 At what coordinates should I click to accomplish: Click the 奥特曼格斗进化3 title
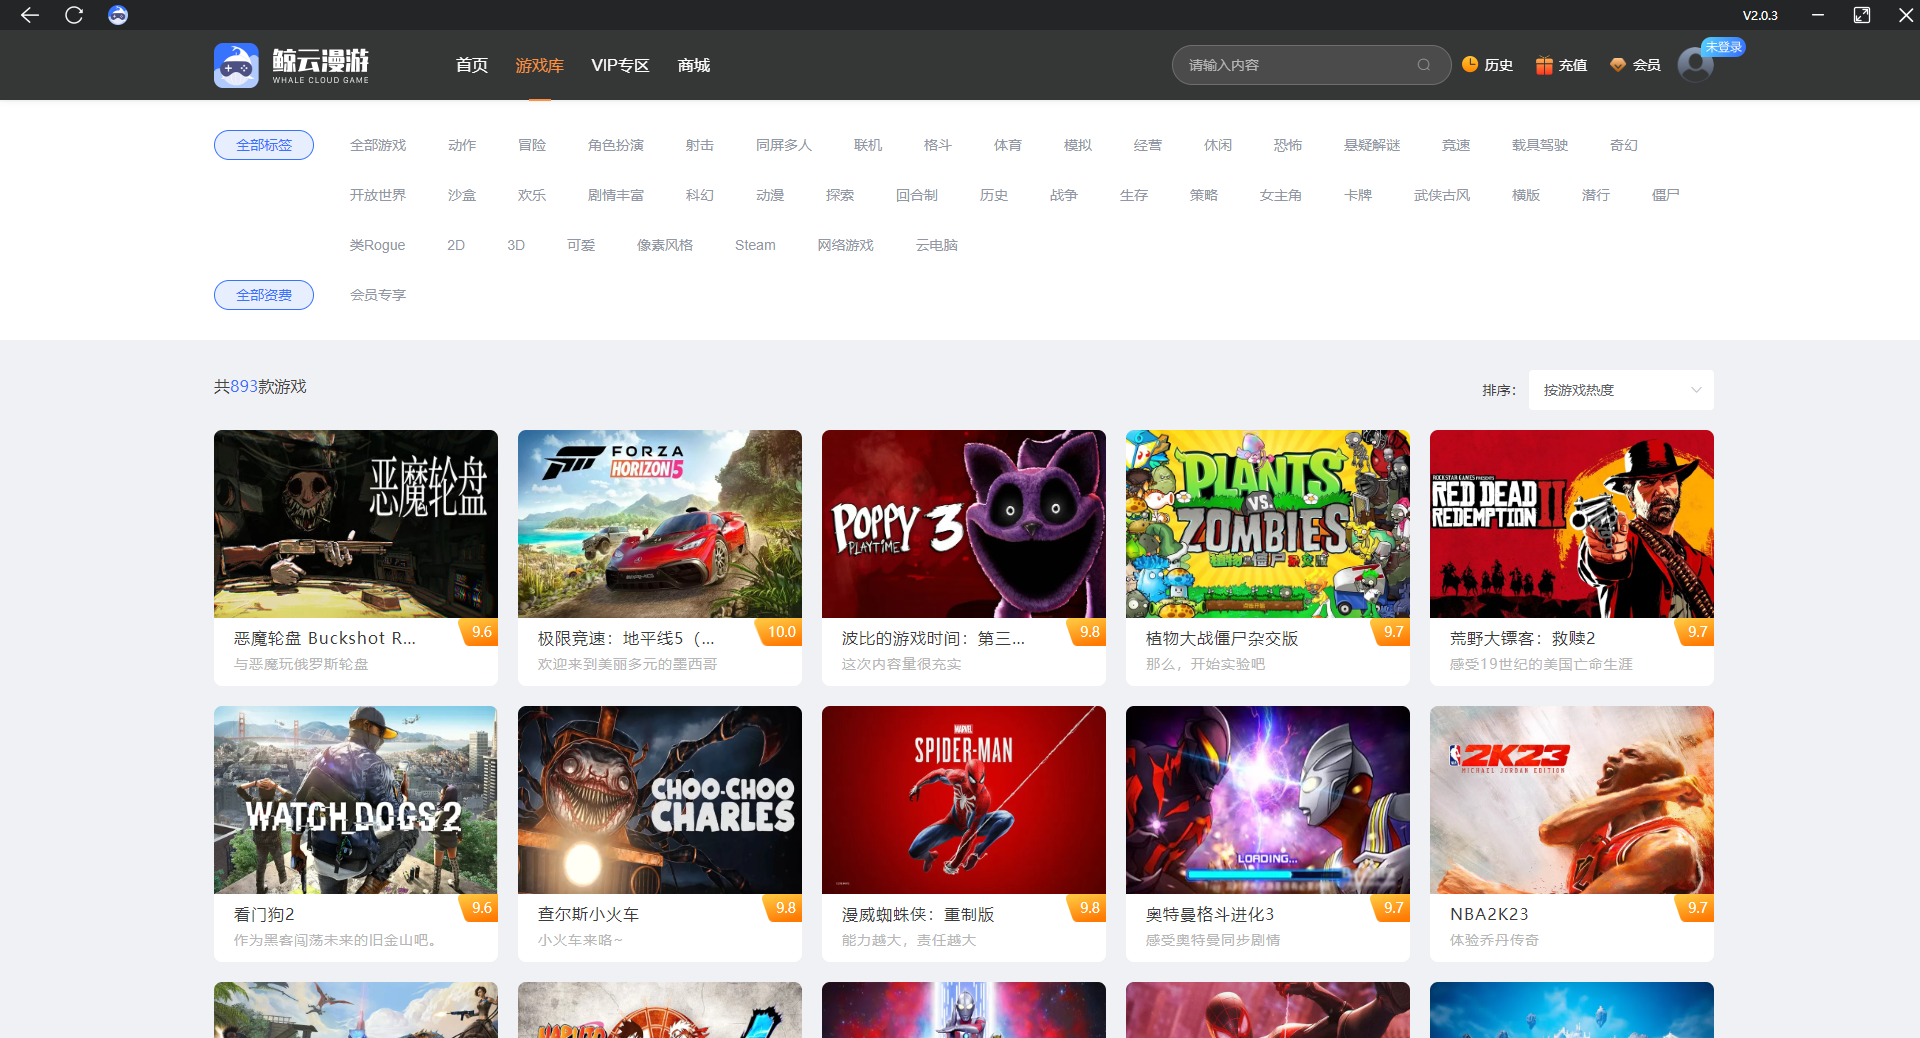coord(1210,914)
